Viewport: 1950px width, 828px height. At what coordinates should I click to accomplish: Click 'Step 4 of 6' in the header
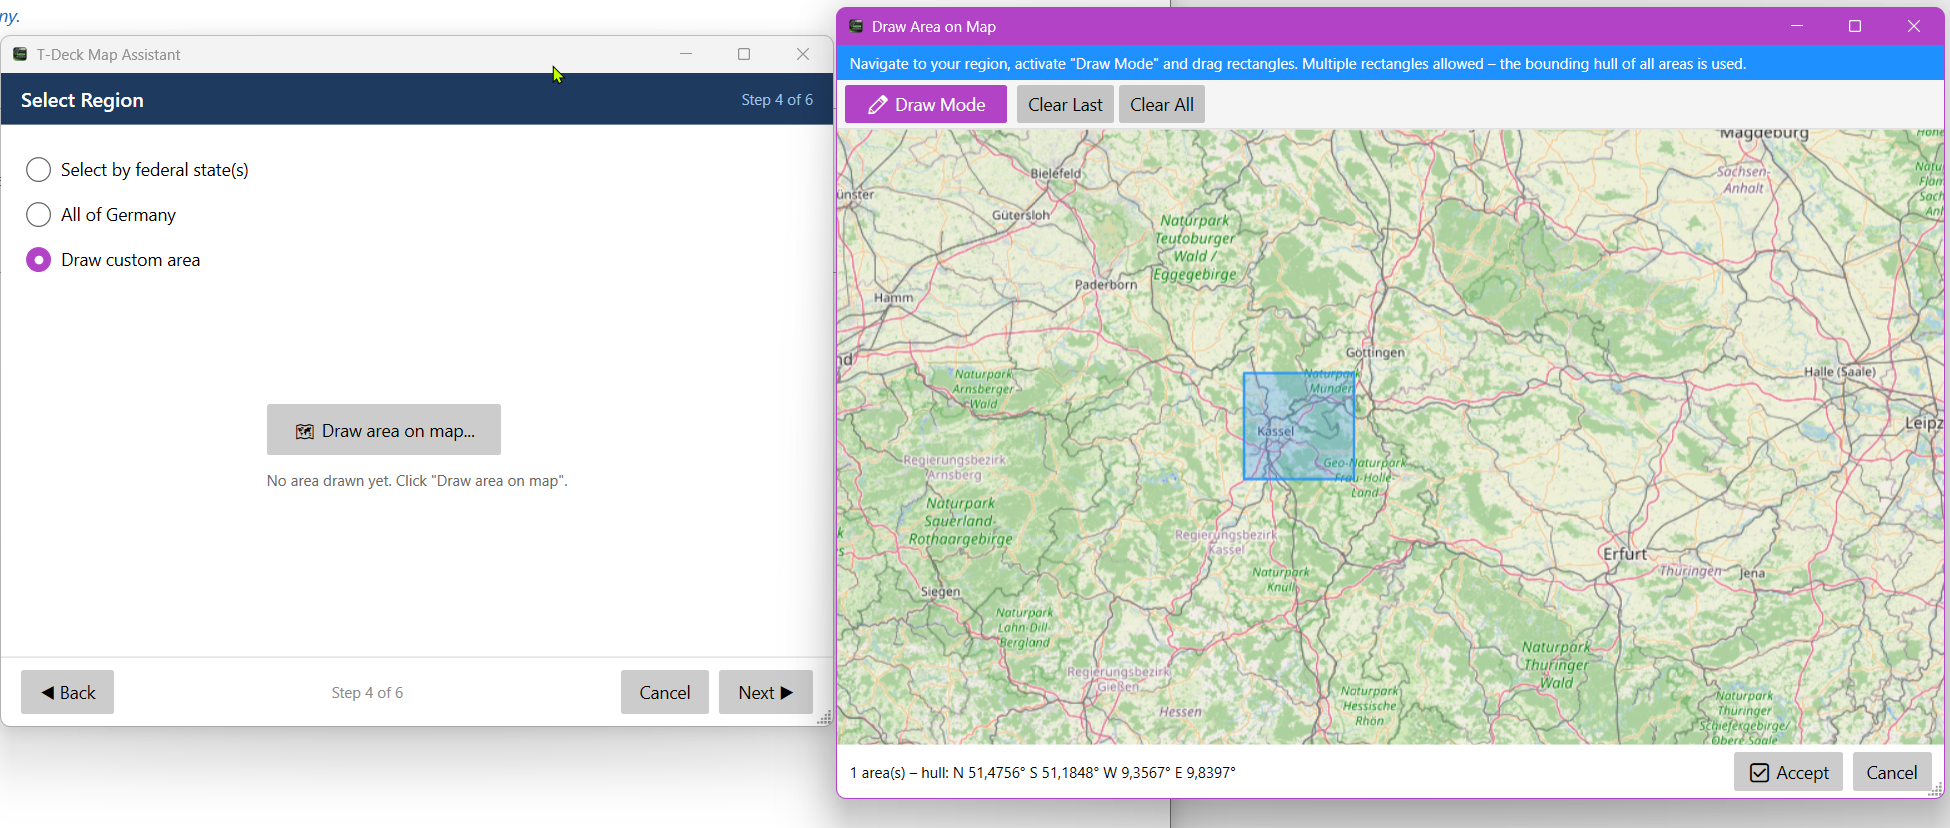pyautogui.click(x=777, y=100)
